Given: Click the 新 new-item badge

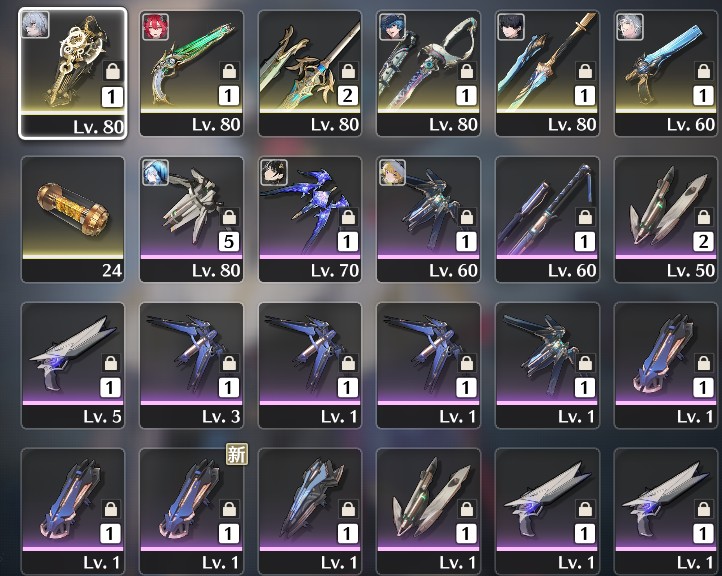Looking at the screenshot, I should coord(236,454).
